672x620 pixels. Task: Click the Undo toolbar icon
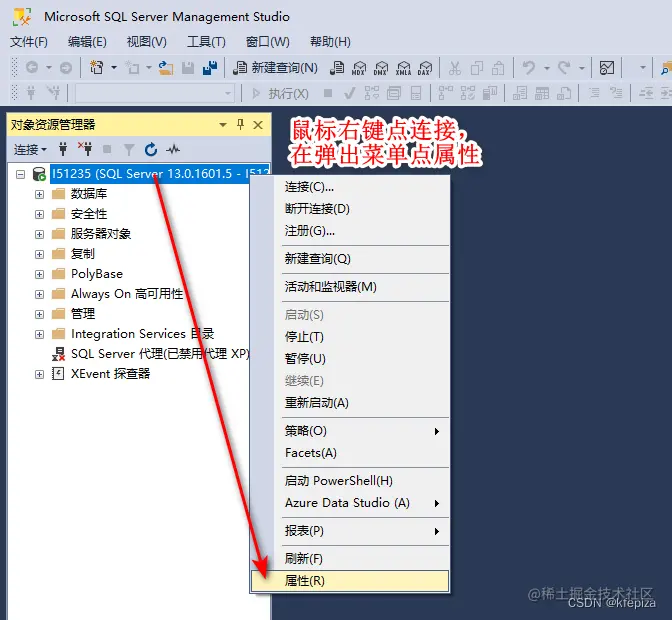click(529, 68)
